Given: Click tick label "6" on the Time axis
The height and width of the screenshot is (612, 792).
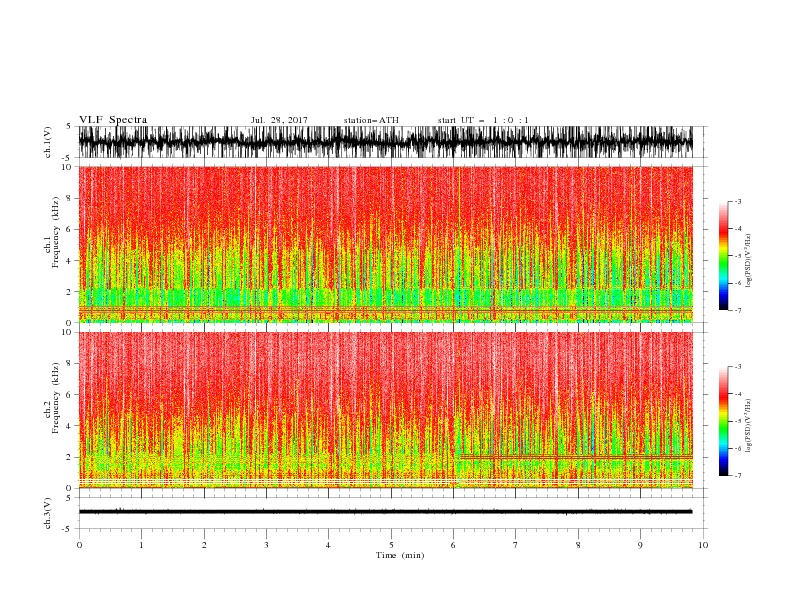Looking at the screenshot, I should tap(453, 545).
